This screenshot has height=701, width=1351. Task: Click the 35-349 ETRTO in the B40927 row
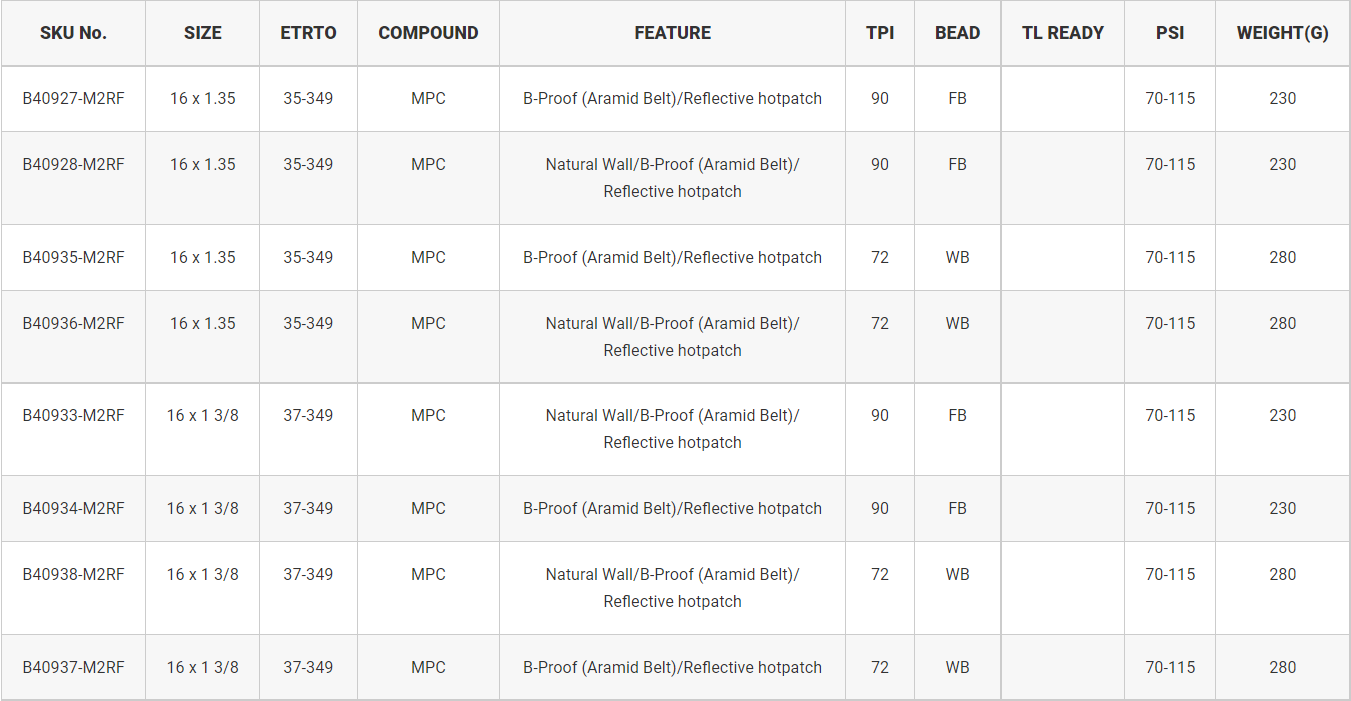308,98
